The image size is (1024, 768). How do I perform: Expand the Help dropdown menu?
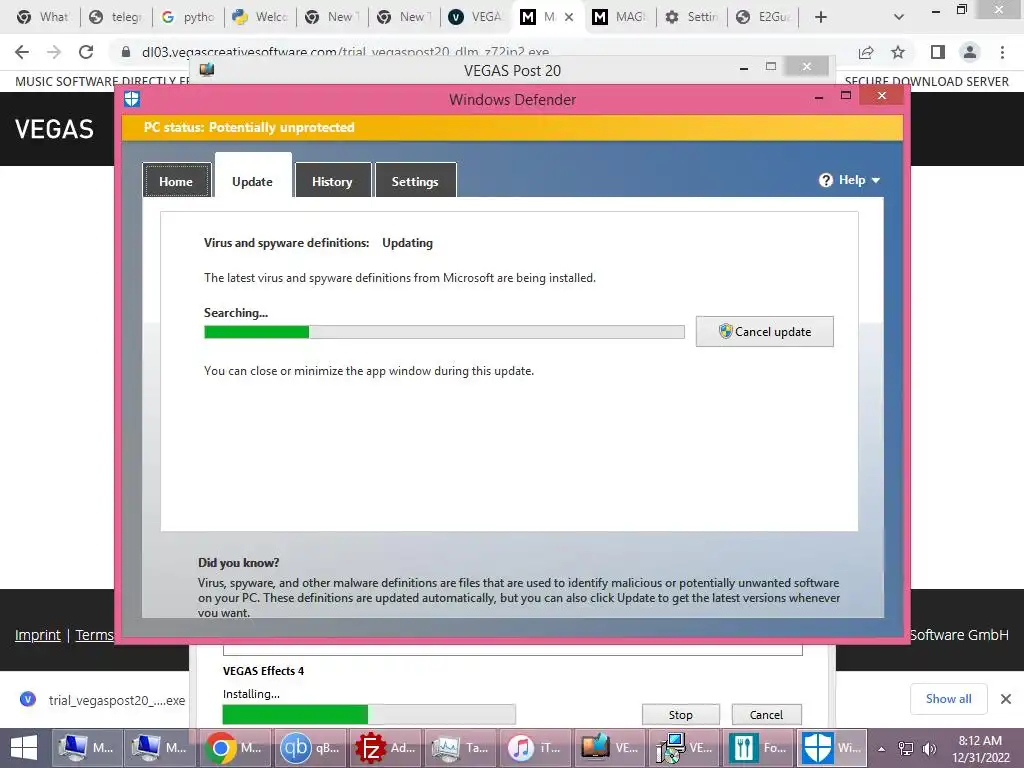coord(849,180)
